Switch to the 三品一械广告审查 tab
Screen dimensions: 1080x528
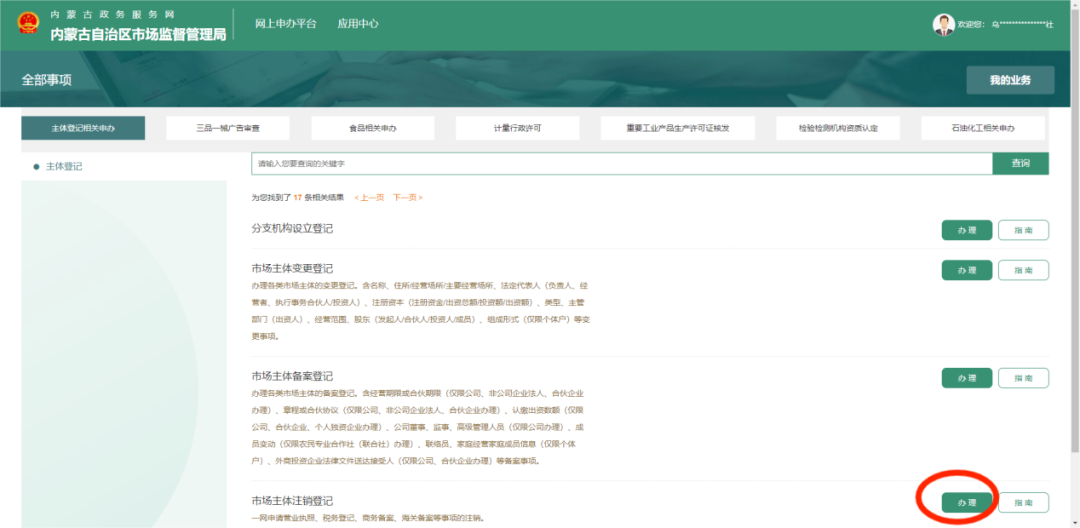pos(228,128)
